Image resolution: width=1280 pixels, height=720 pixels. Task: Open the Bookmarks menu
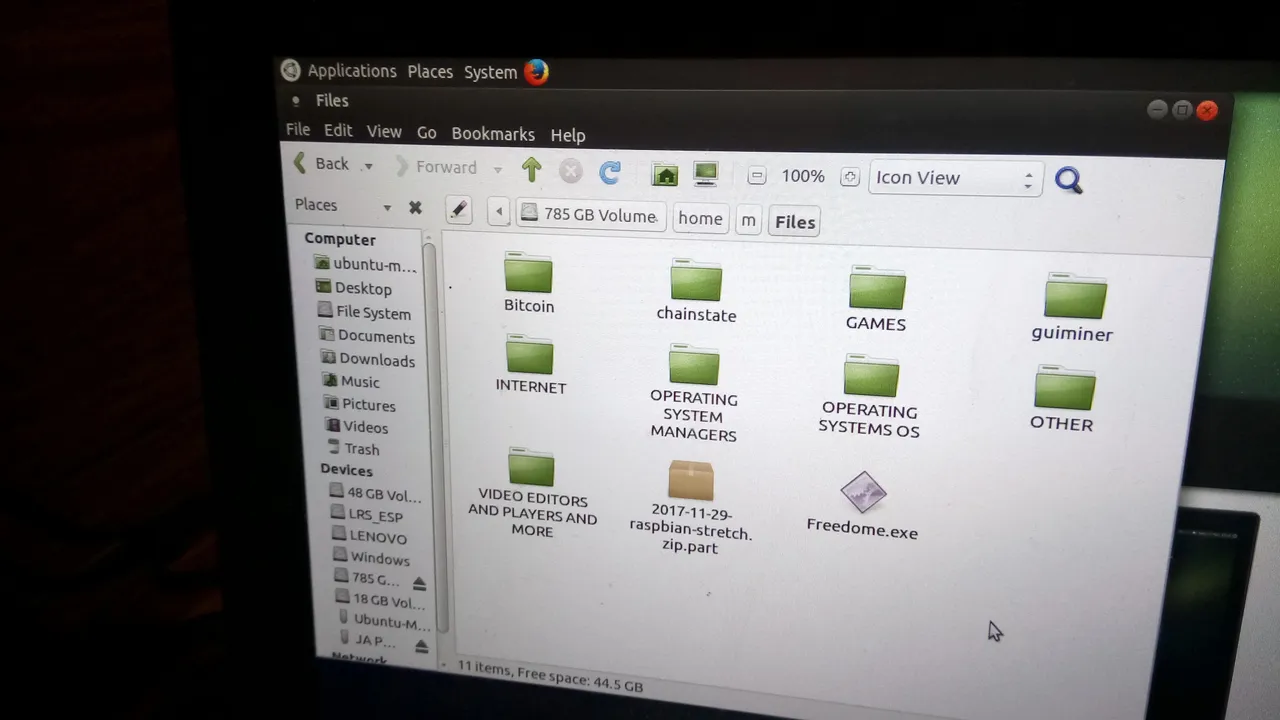493,134
